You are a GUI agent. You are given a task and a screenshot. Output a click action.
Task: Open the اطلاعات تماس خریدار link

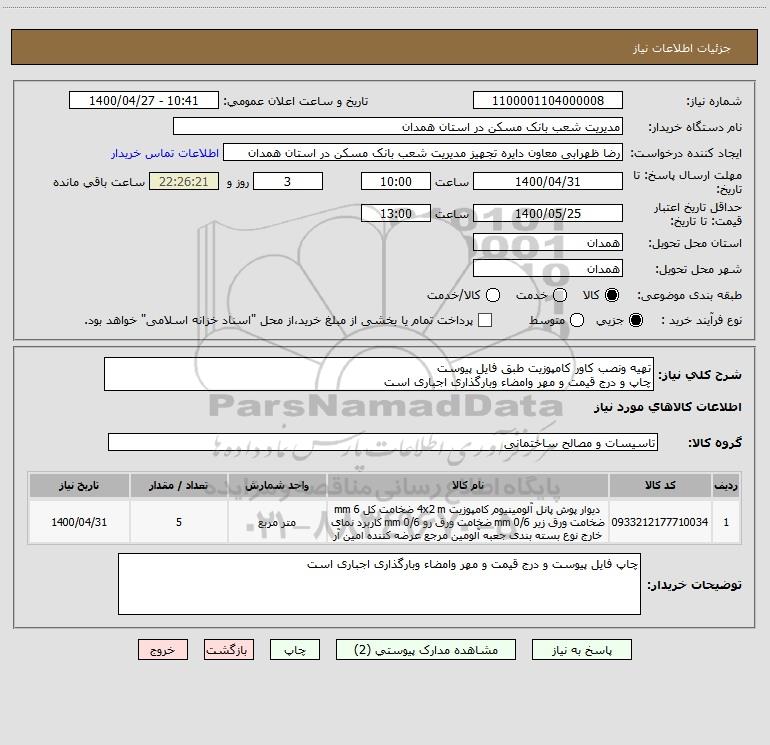click(x=165, y=153)
